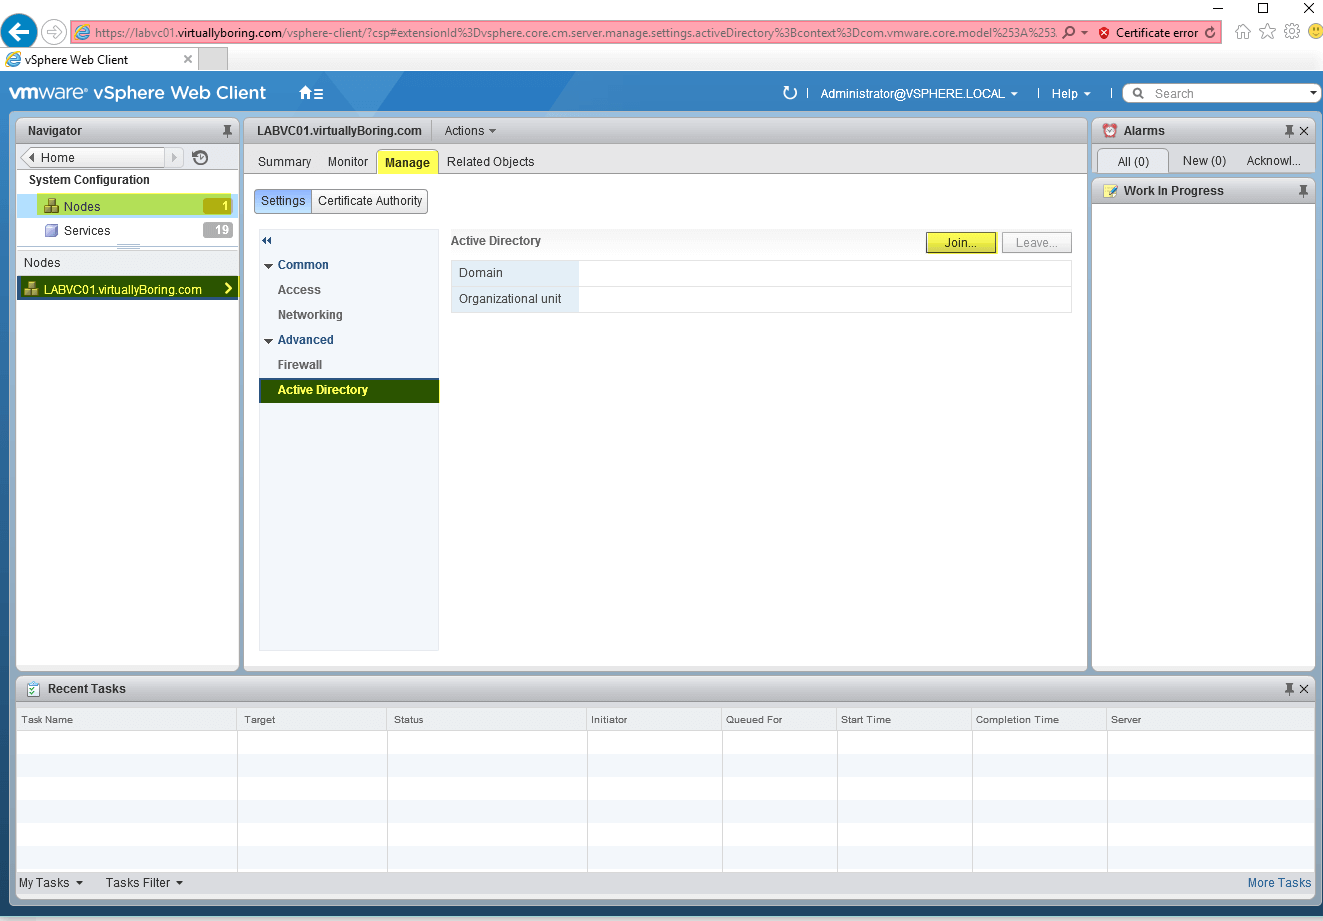Click the Work In Progress icon

coord(1110,191)
